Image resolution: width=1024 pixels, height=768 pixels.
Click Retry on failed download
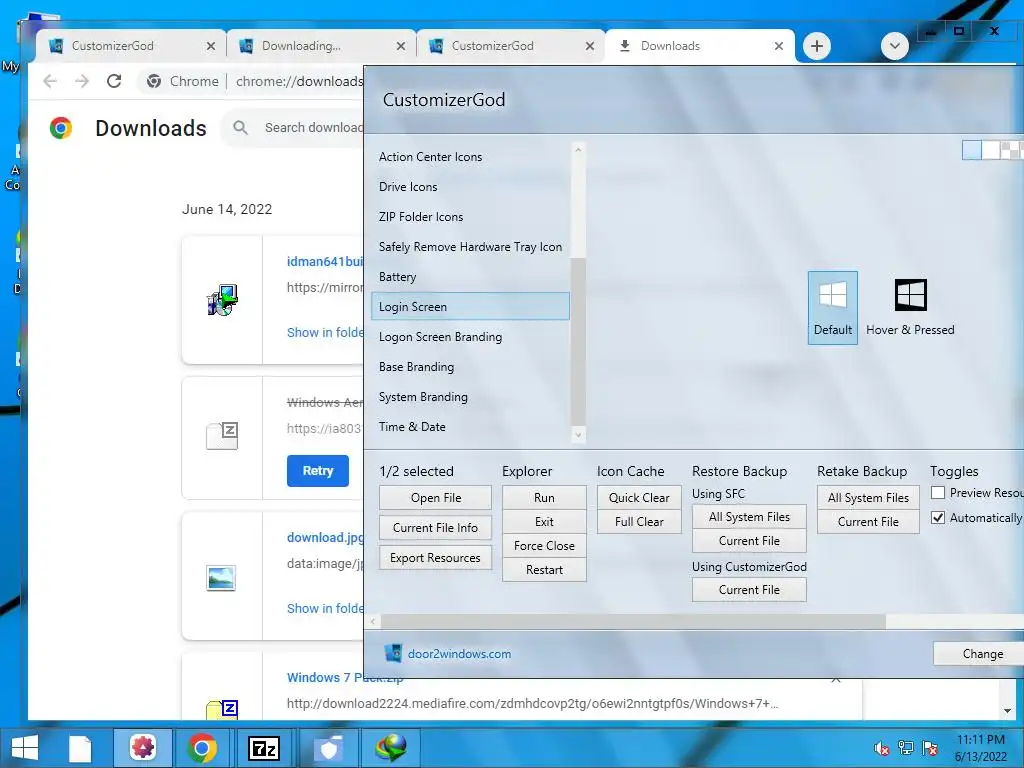(317, 471)
